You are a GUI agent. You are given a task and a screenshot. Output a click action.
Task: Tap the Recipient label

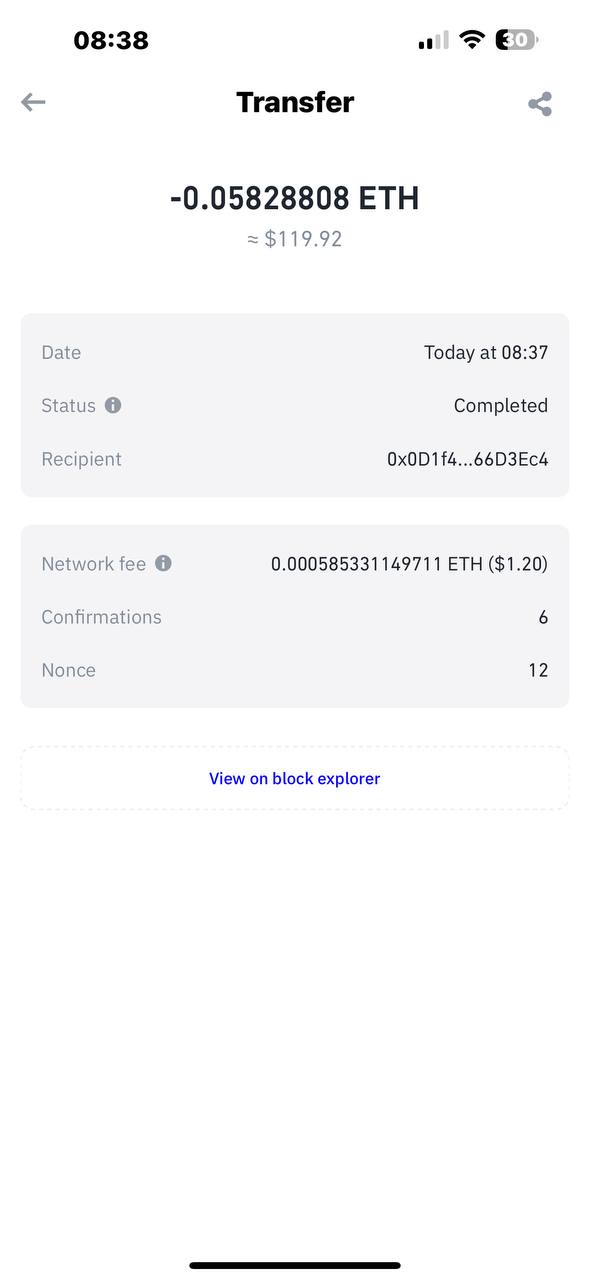pos(81,459)
